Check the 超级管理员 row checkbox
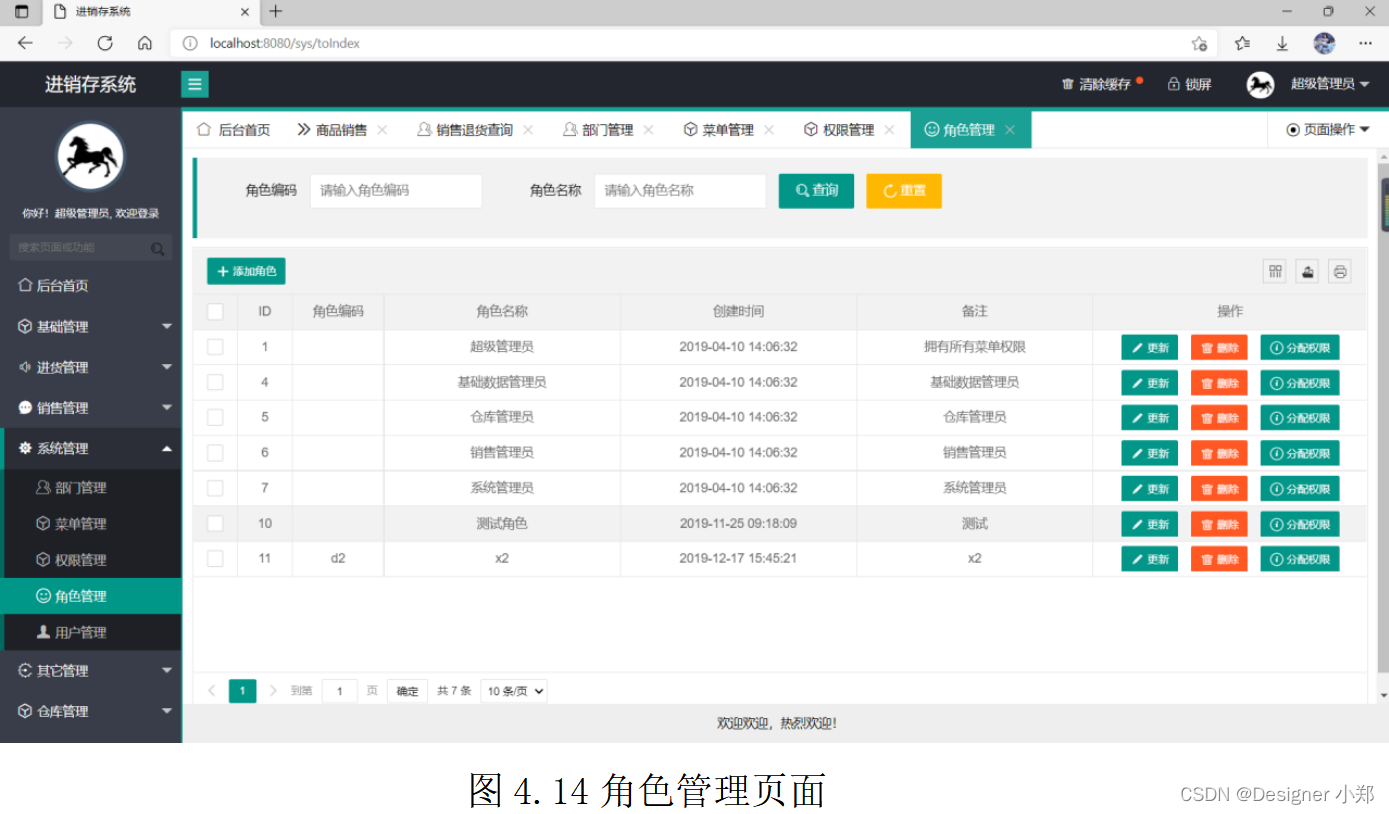 [x=215, y=347]
